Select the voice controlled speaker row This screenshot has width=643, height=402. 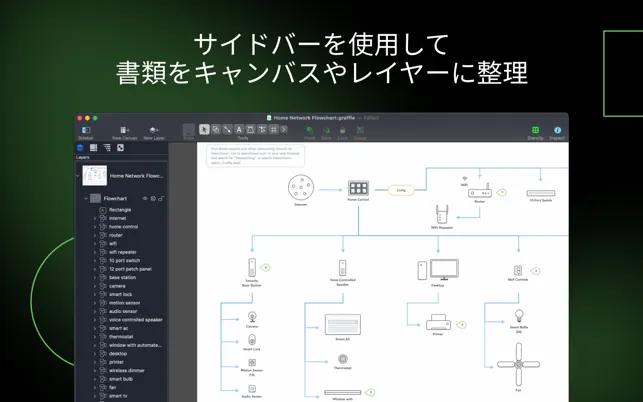(x=121, y=320)
